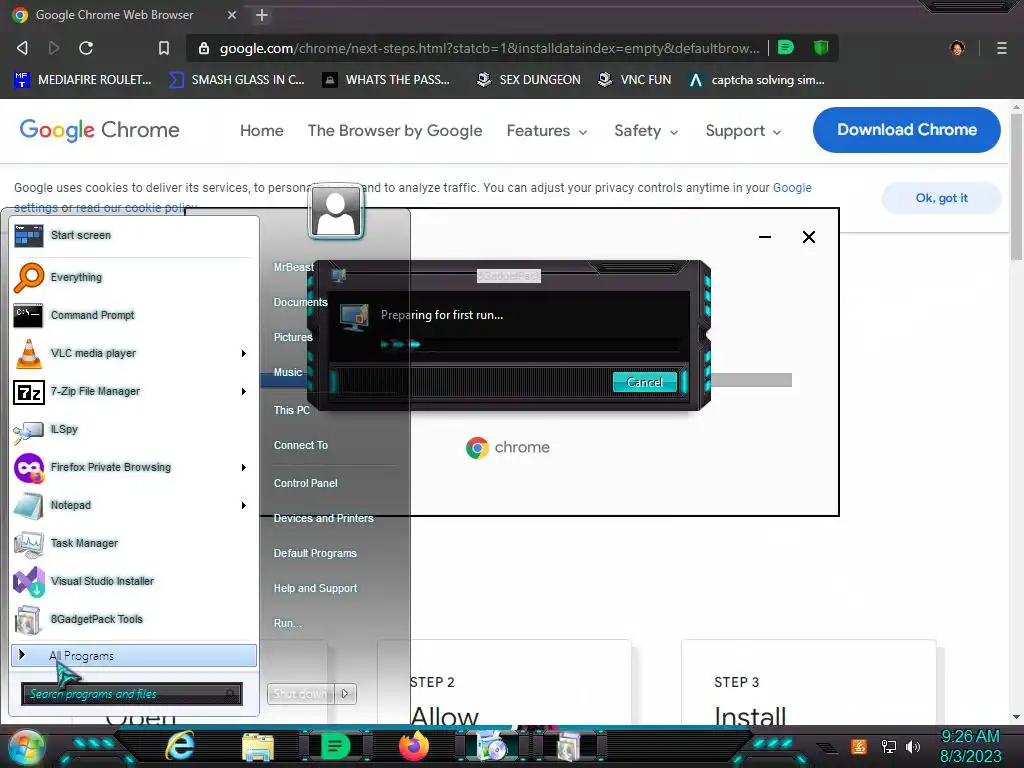The width and height of the screenshot is (1024, 768).
Task: Open The Browser by Google link
Action: 395,131
